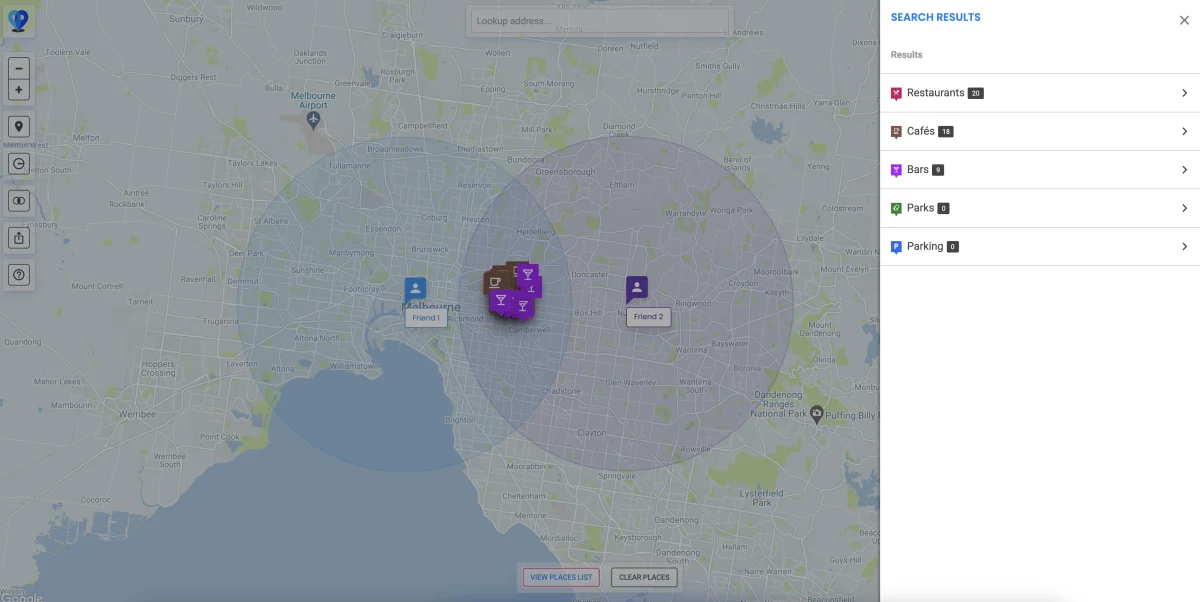1200x602 pixels.
Task: Click the Cafés count badge 18
Action: click(946, 132)
